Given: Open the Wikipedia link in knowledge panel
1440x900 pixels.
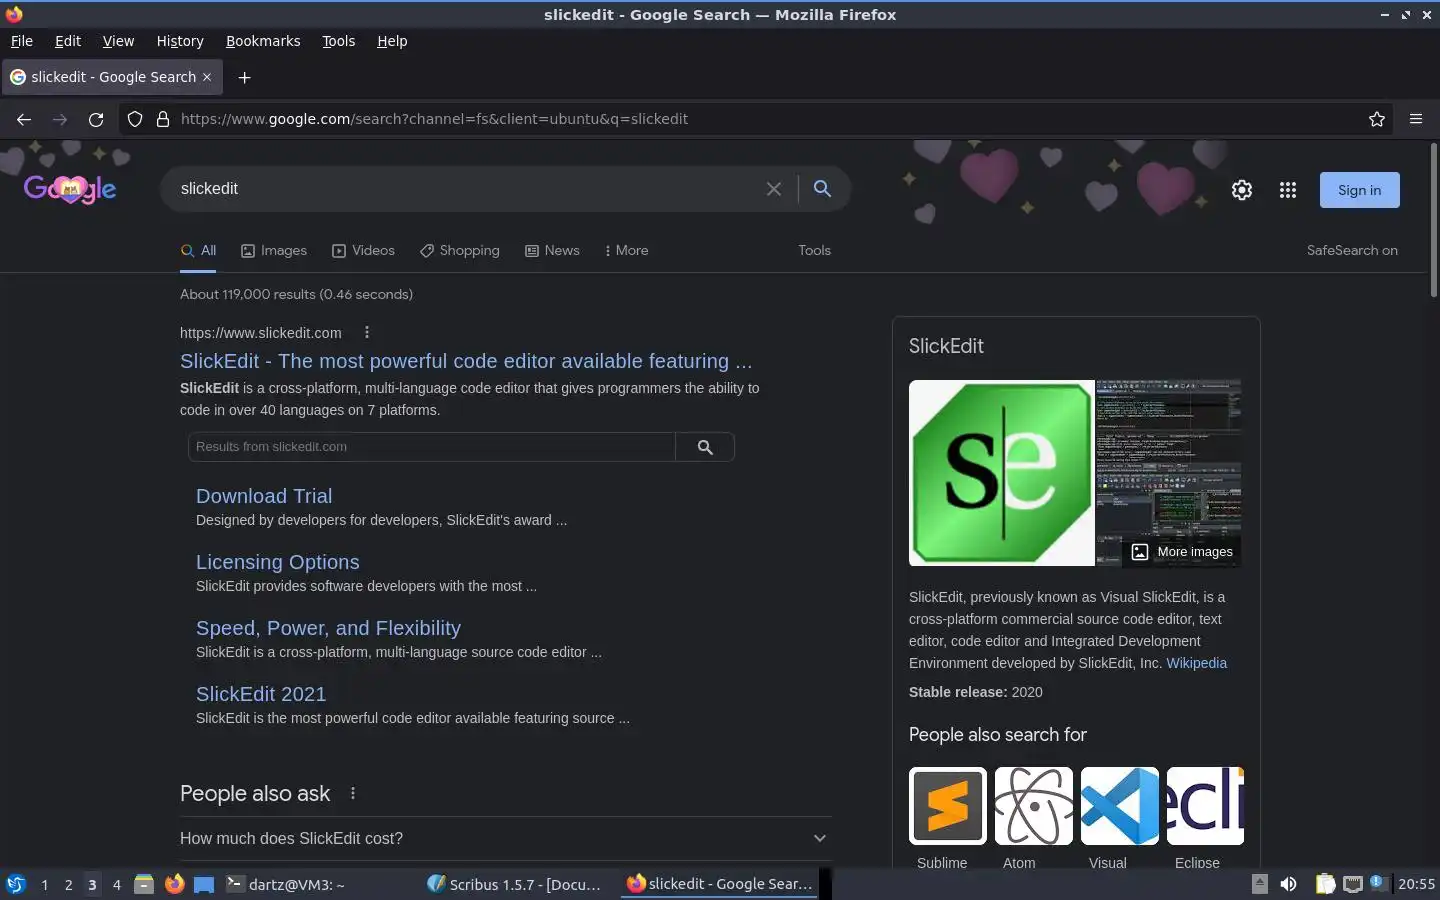Looking at the screenshot, I should click(1196, 663).
